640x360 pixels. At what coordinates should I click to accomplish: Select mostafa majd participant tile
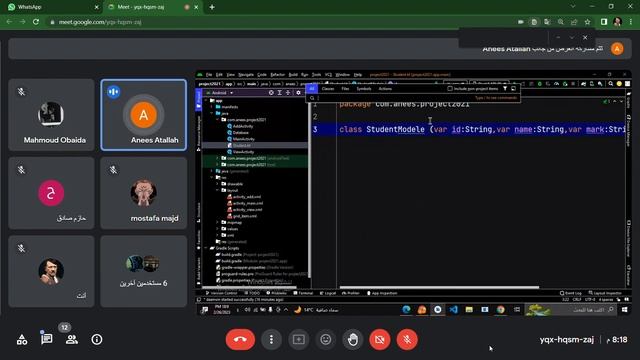point(144,193)
